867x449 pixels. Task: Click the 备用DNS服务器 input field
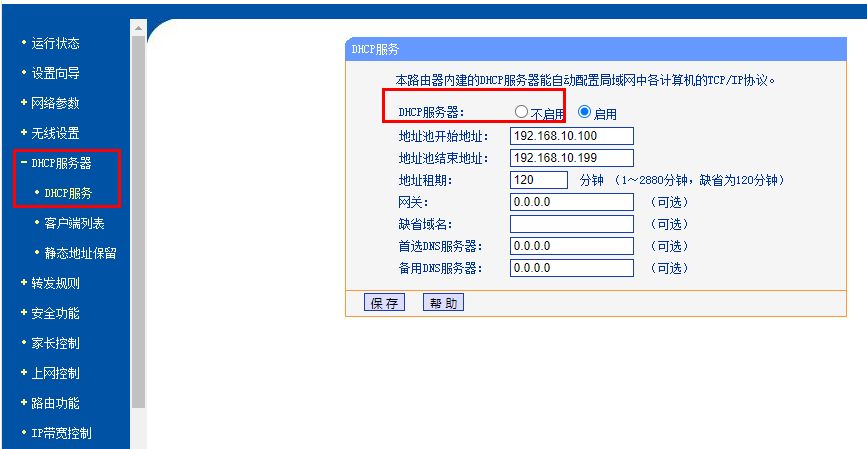point(572,268)
